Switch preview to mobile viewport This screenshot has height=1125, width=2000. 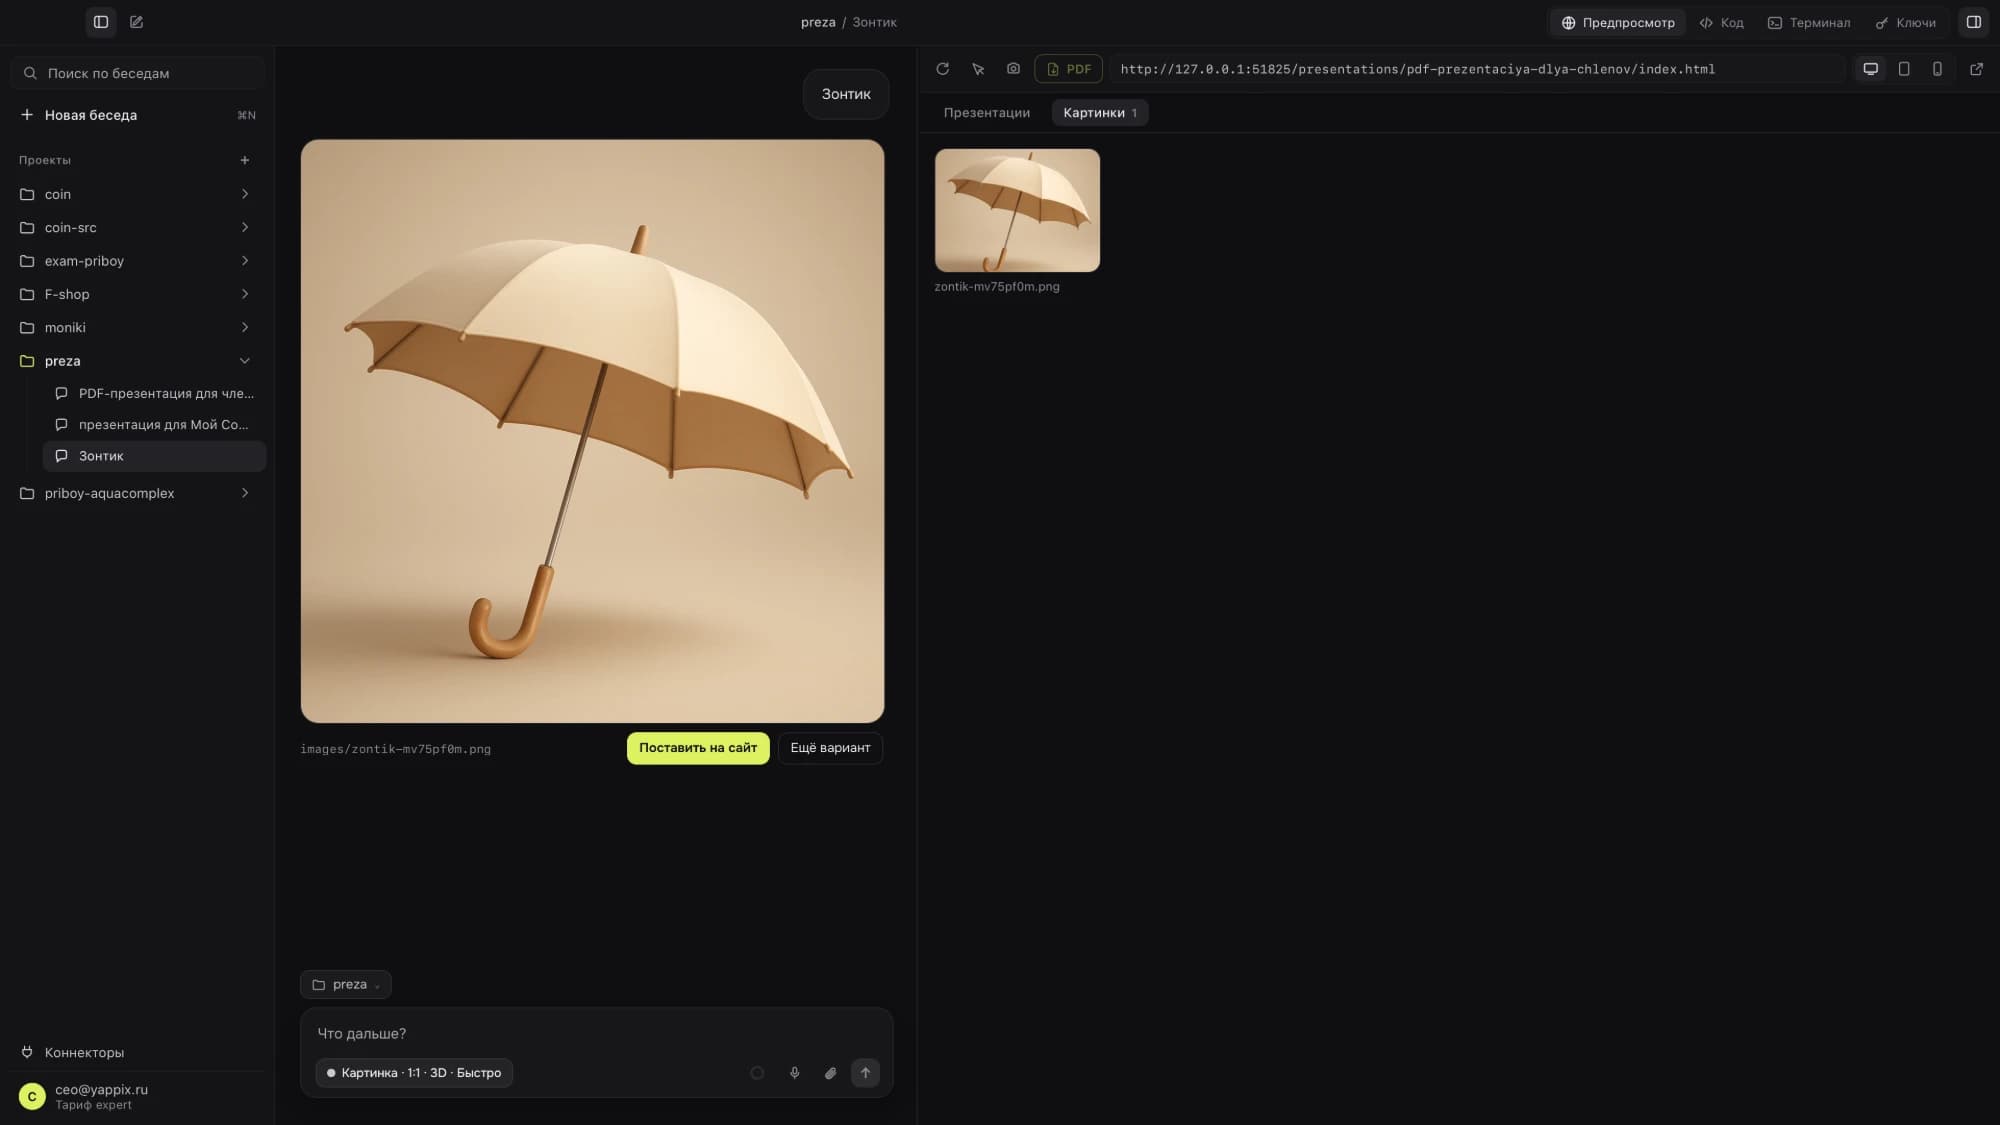point(1937,69)
